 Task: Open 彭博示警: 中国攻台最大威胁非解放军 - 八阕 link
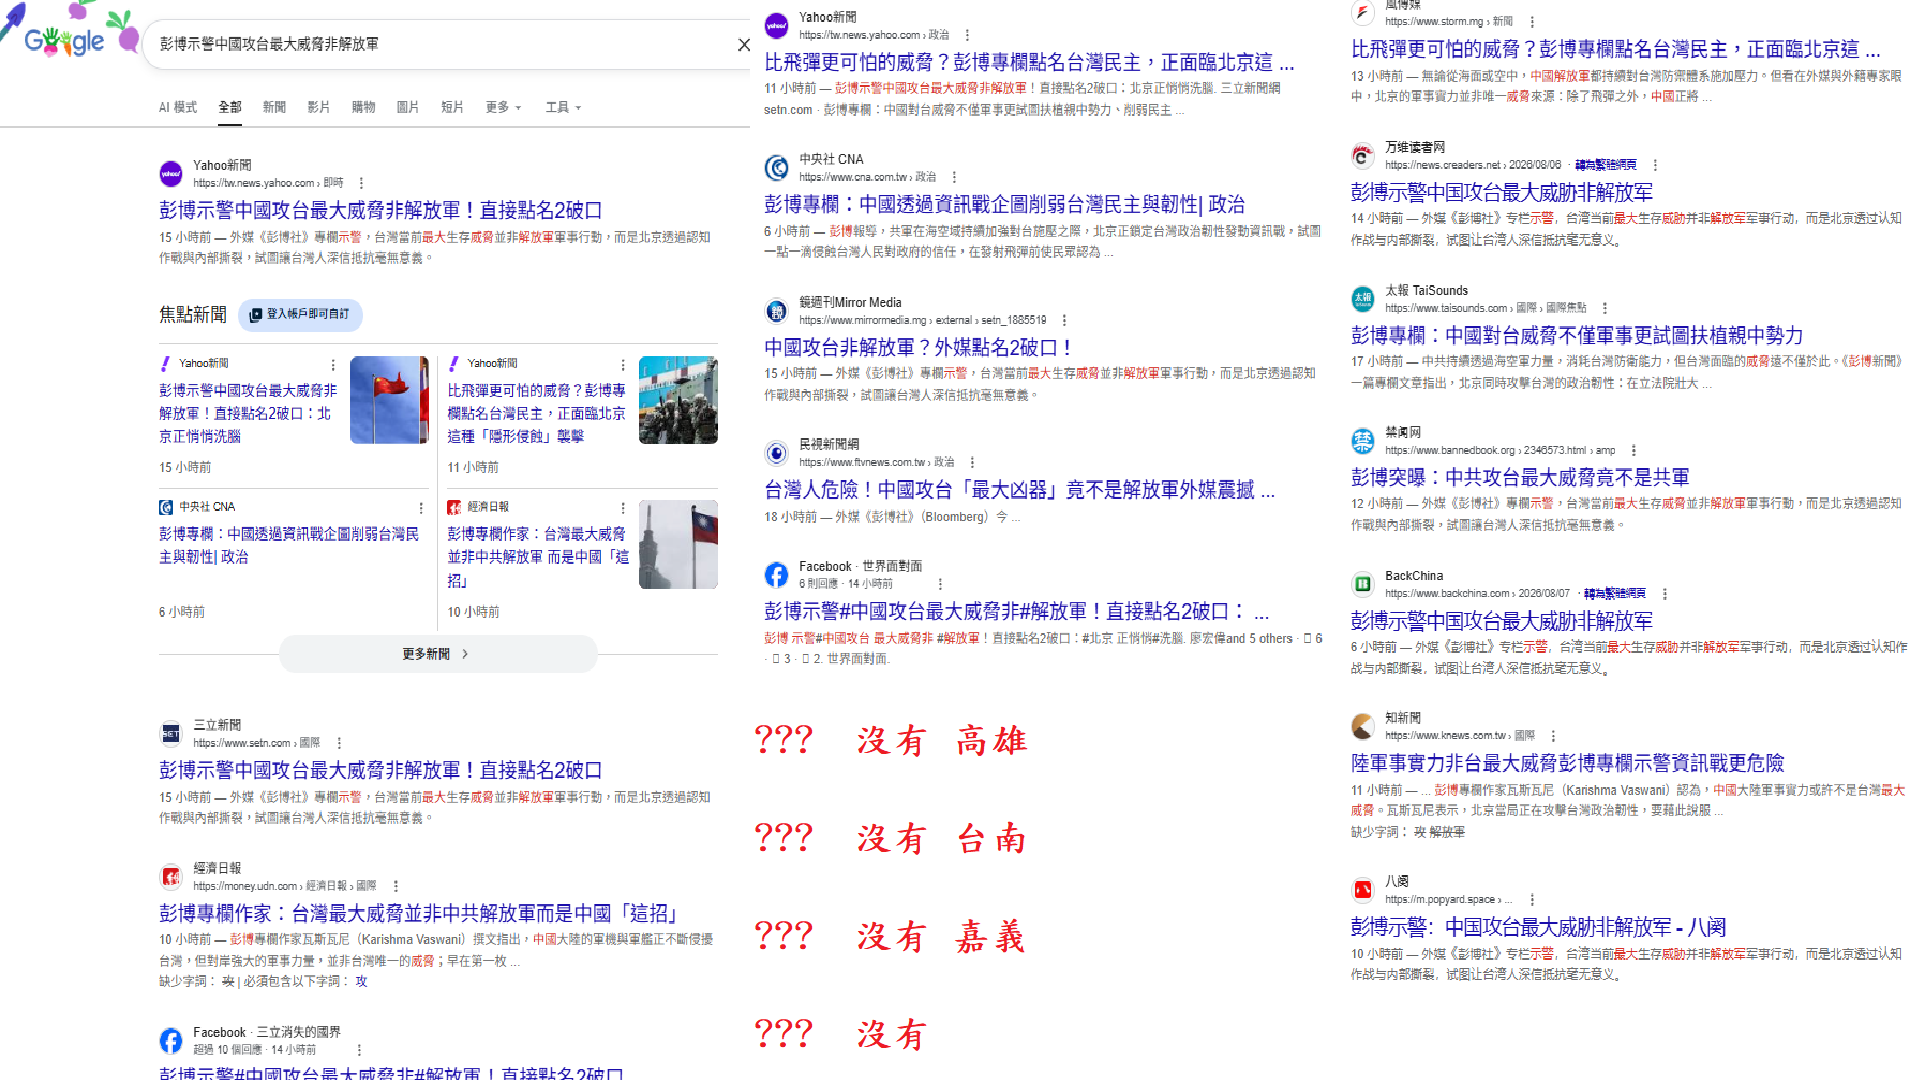point(1538,928)
